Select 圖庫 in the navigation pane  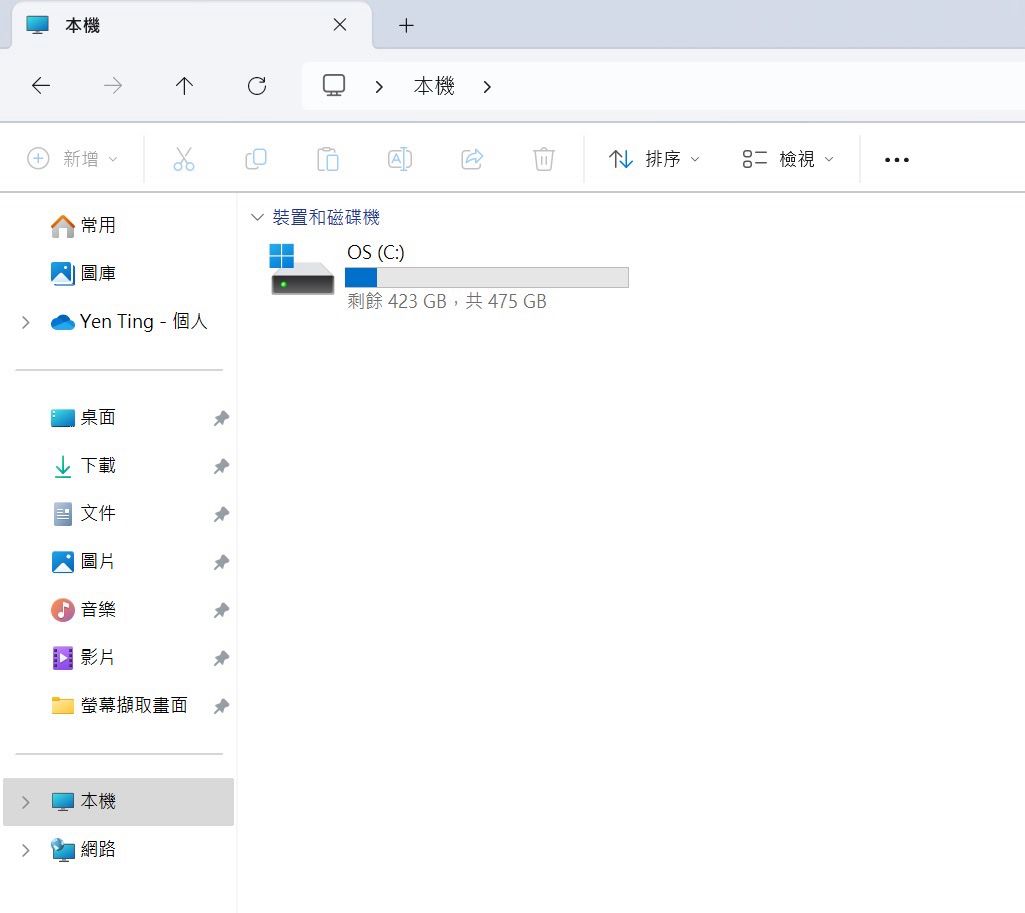point(97,273)
